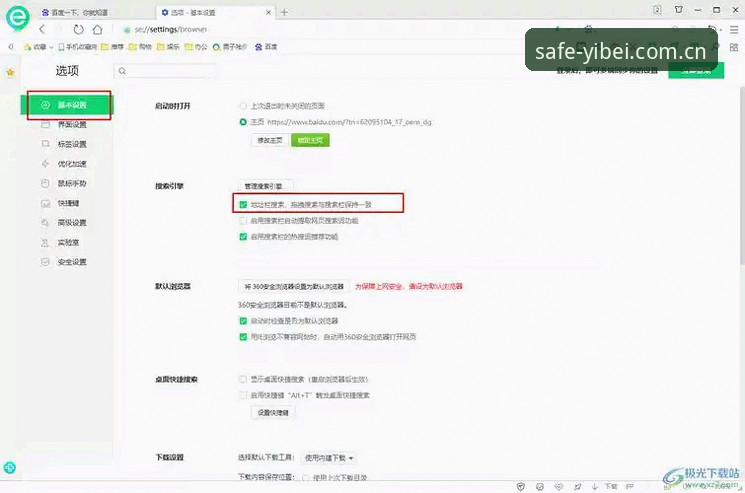Select 使用上次下载目录 radio option
The height and width of the screenshot is (493, 745).
(x=306, y=478)
